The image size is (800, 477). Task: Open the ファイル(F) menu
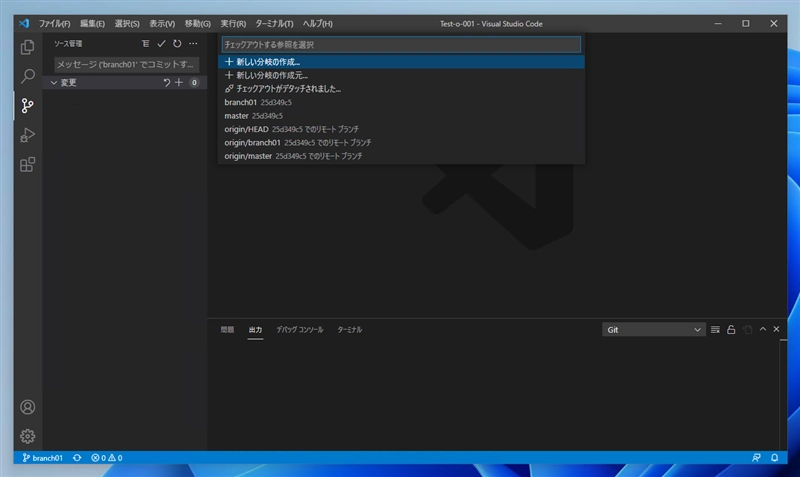[55, 23]
